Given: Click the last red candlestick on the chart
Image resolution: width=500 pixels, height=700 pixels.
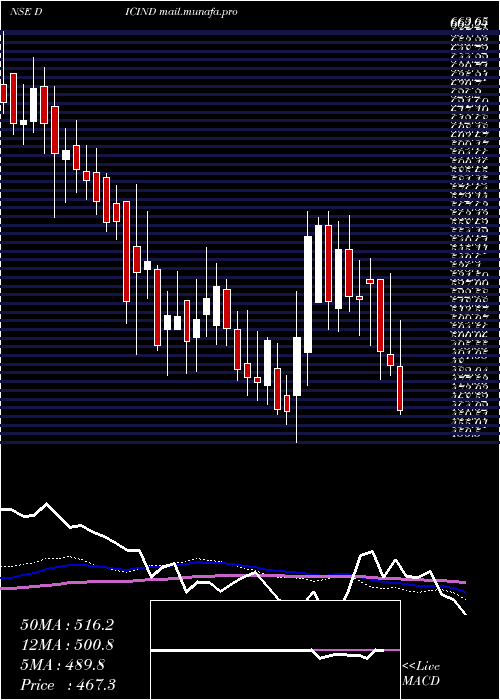Looking at the screenshot, I should pos(400,388).
